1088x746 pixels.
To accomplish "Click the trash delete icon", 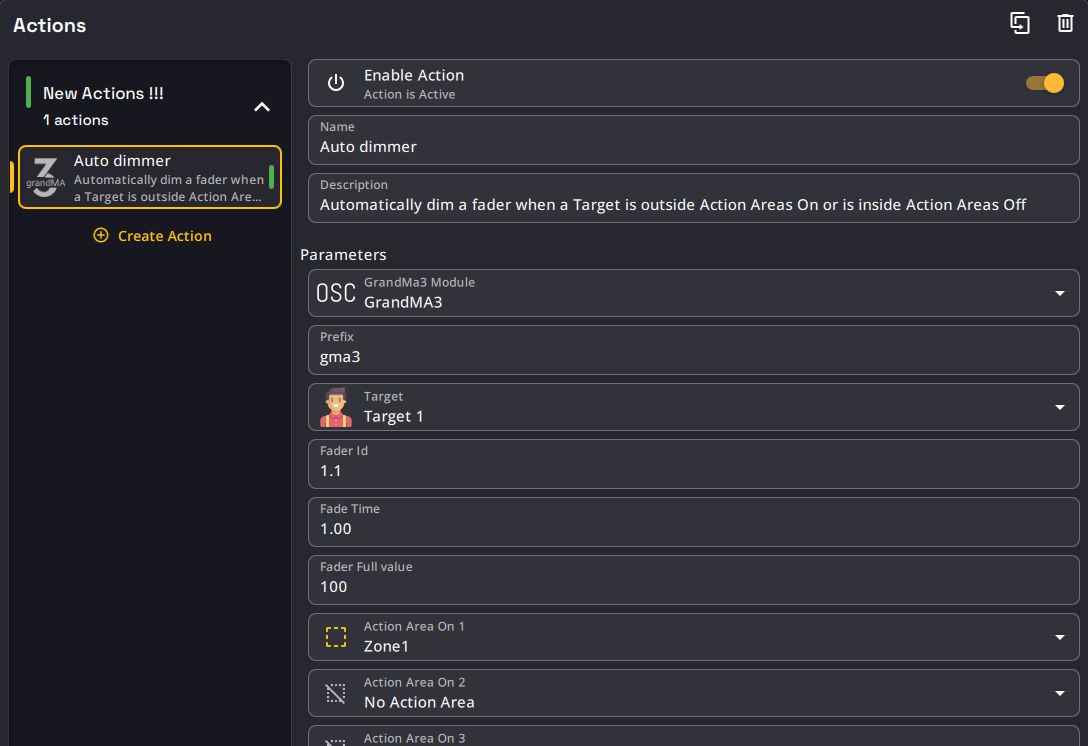I will coord(1065,23).
